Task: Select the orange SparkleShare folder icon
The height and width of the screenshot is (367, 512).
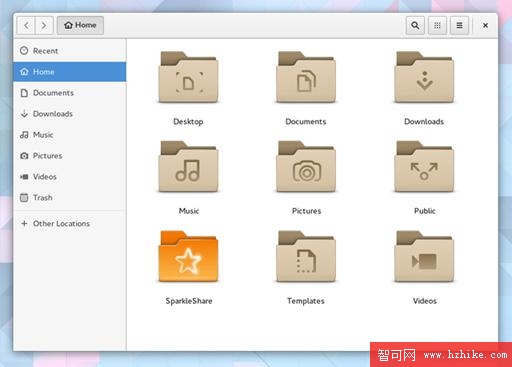Action: pyautogui.click(x=188, y=257)
